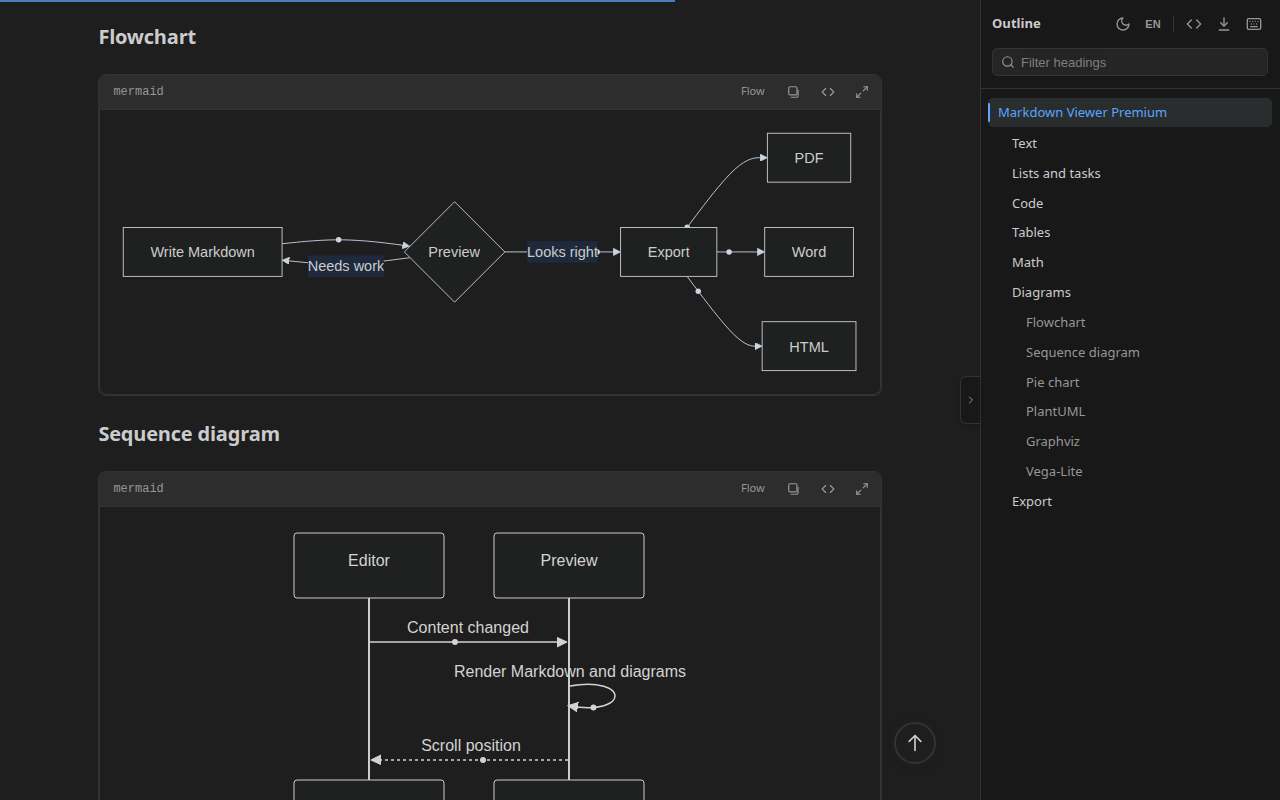Show source code of Flowchart block
Screen dimensions: 1280x800
(828, 92)
